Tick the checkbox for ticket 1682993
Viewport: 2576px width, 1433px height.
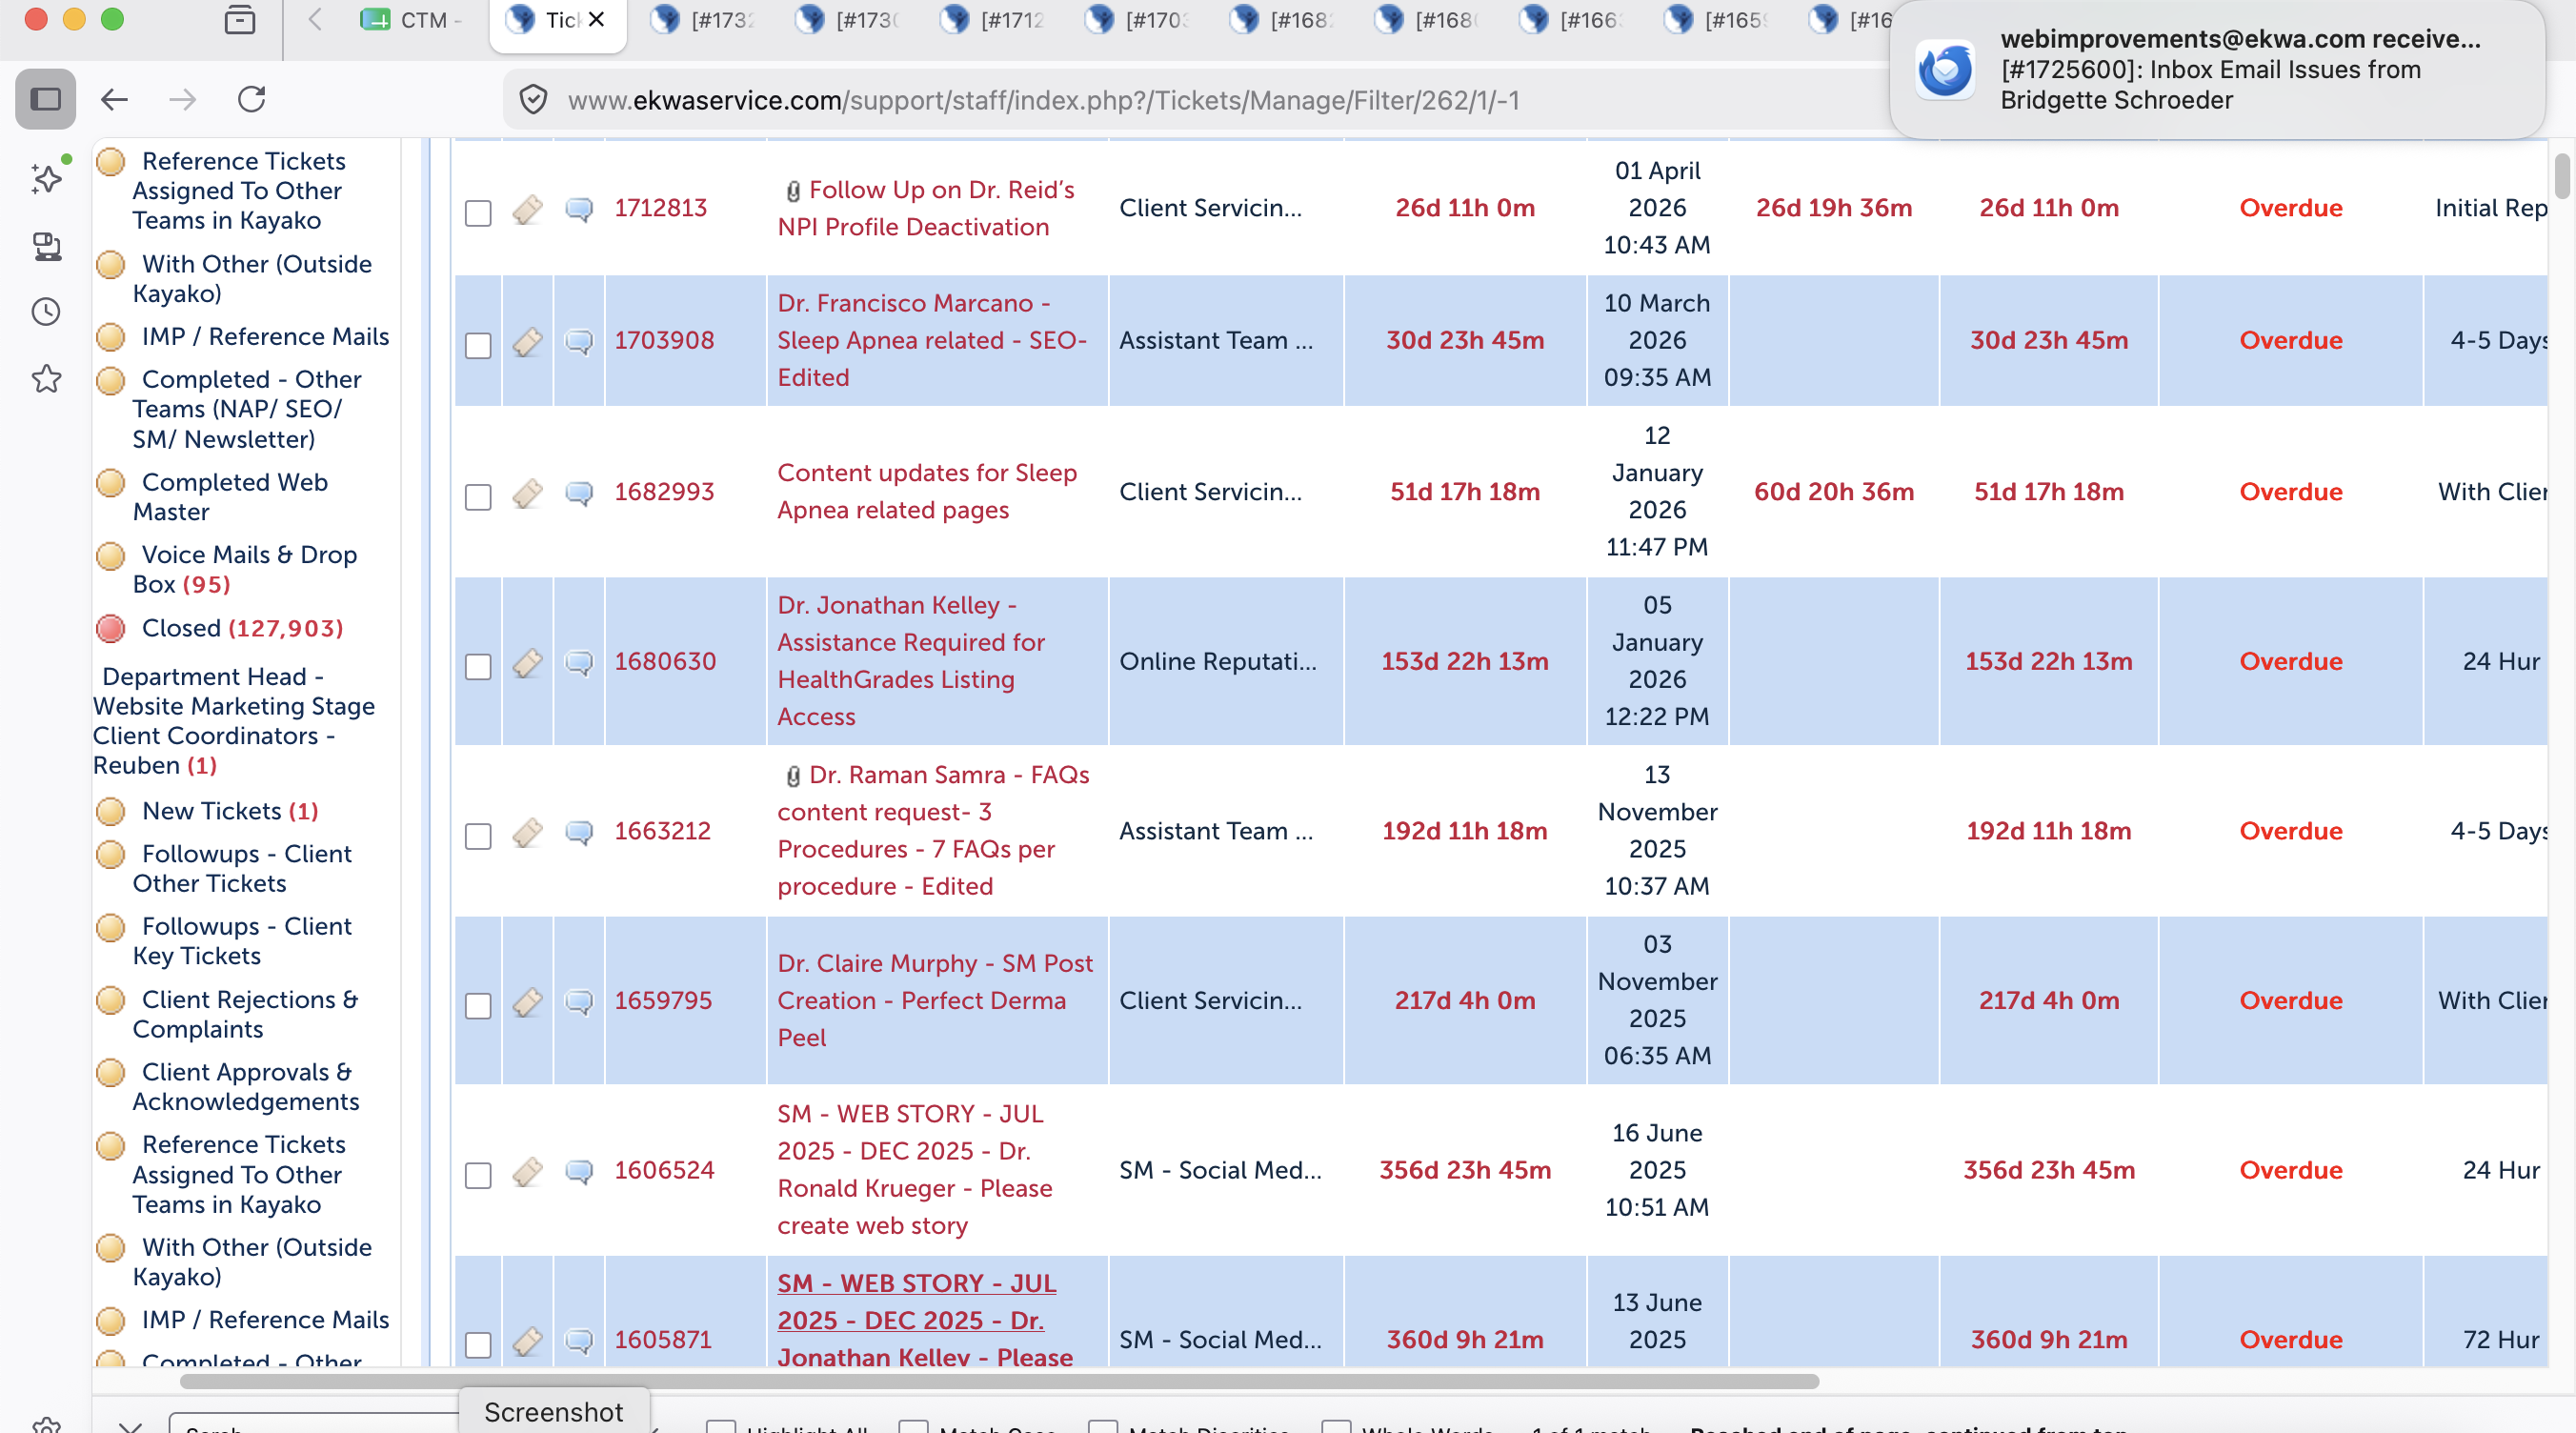tap(479, 497)
